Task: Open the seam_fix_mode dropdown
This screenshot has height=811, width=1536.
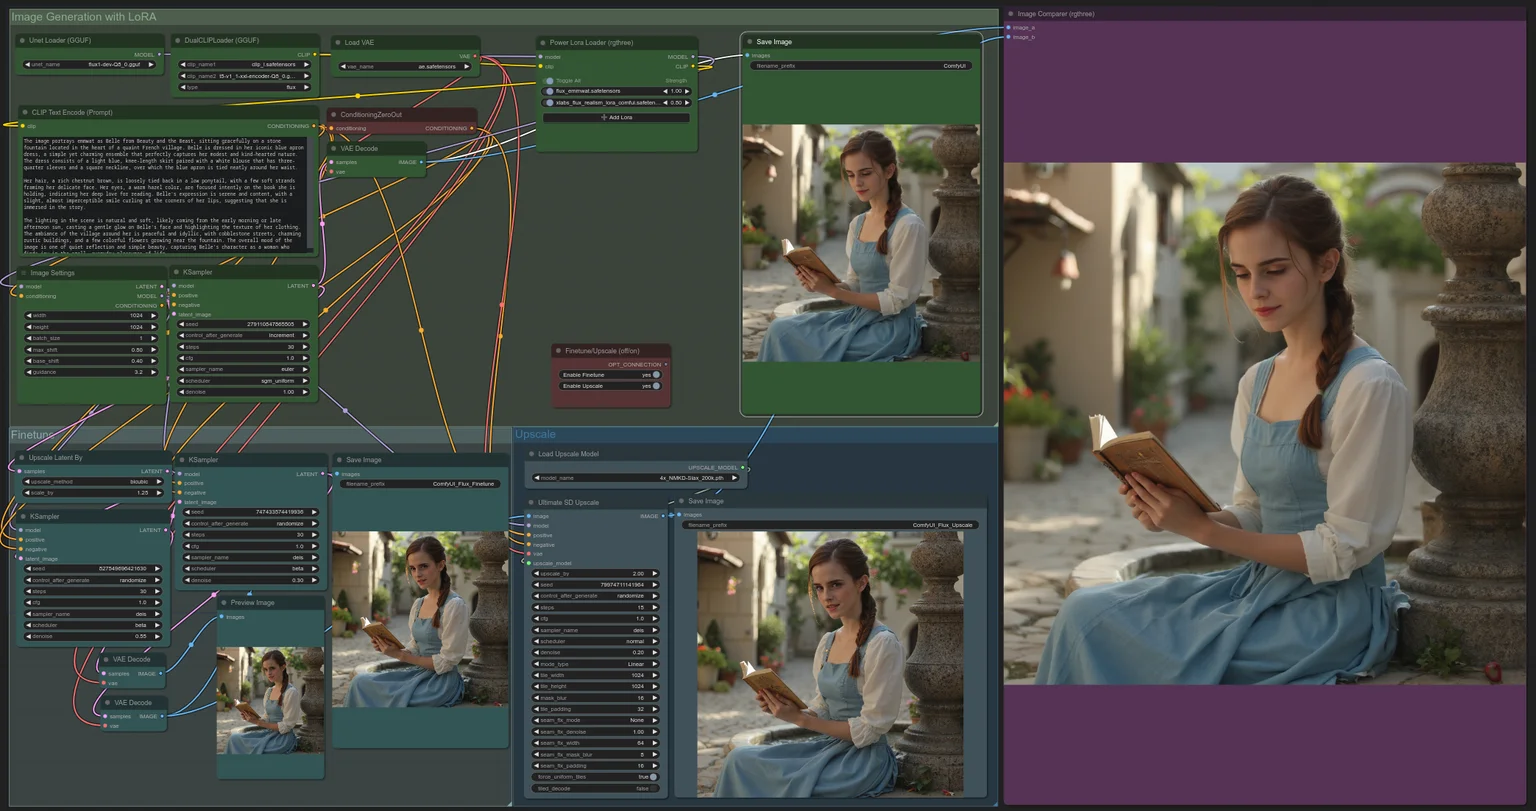Action: tap(597, 720)
